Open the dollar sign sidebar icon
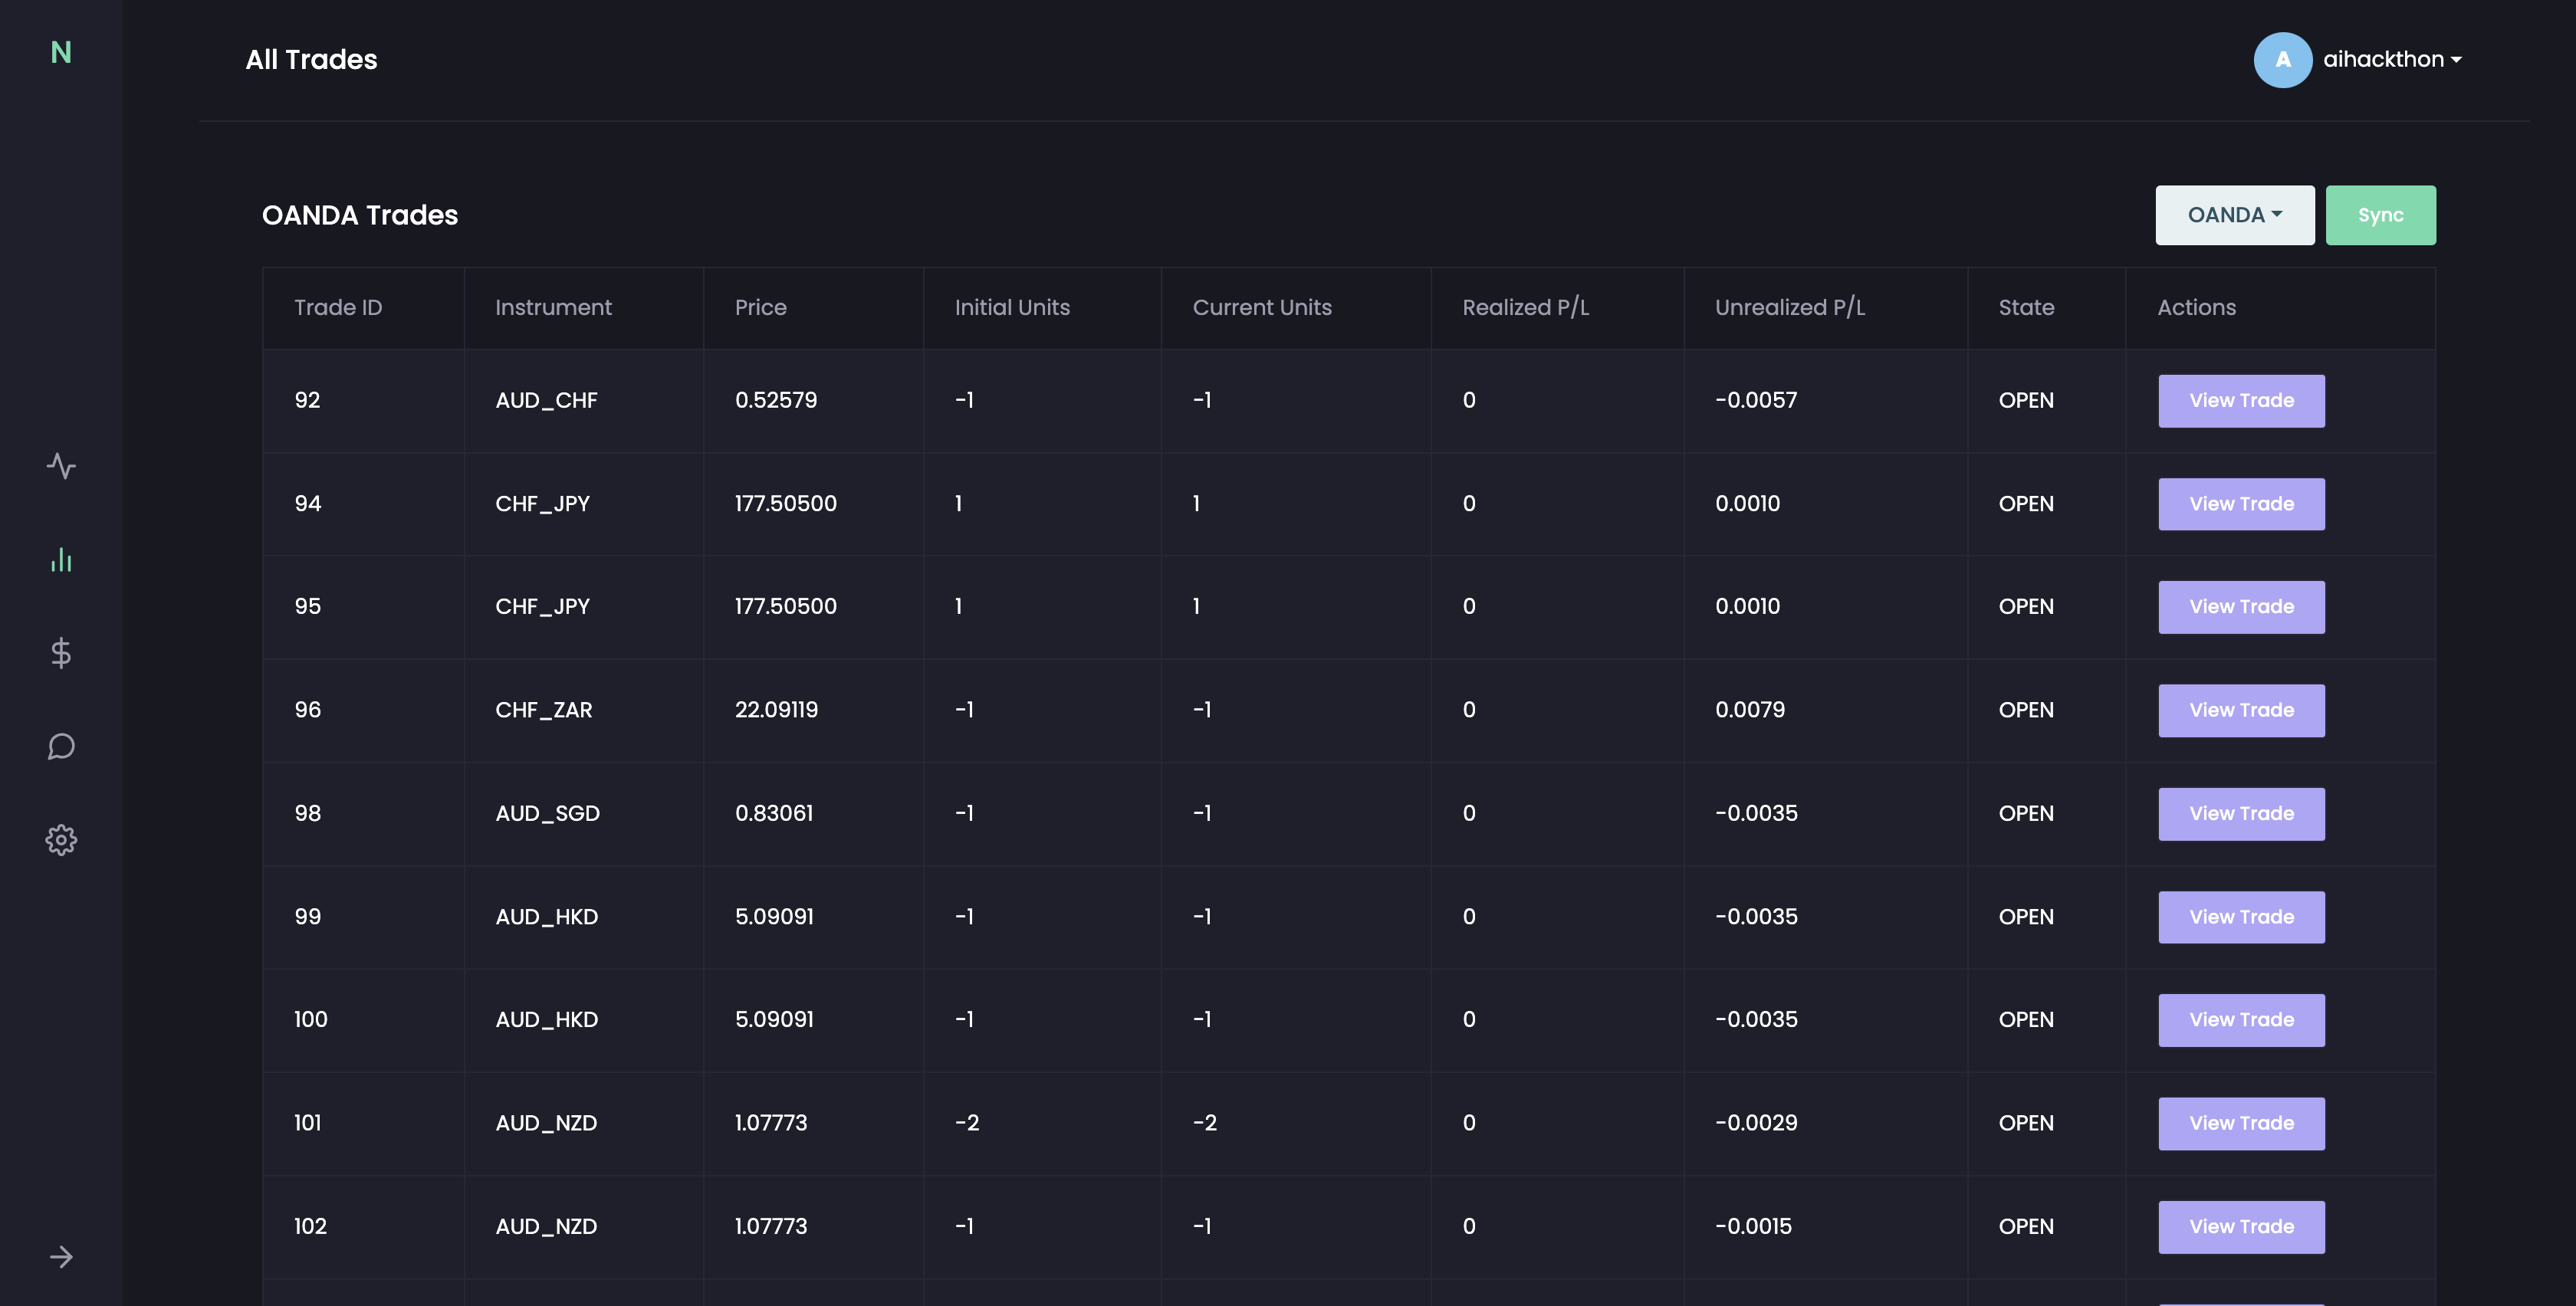Image resolution: width=2576 pixels, height=1306 pixels. (x=61, y=653)
